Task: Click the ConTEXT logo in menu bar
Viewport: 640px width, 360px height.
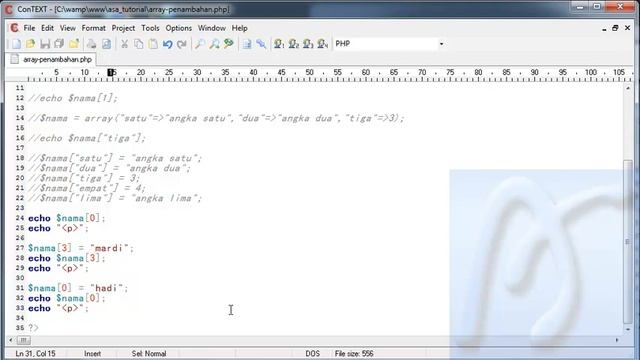Action: pos(14,28)
